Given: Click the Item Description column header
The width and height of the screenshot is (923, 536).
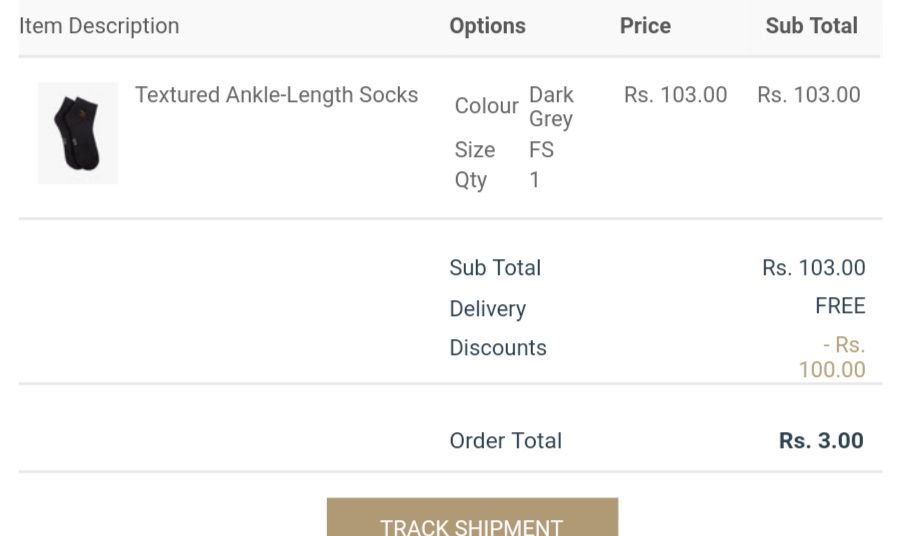Looking at the screenshot, I should click(x=99, y=26).
